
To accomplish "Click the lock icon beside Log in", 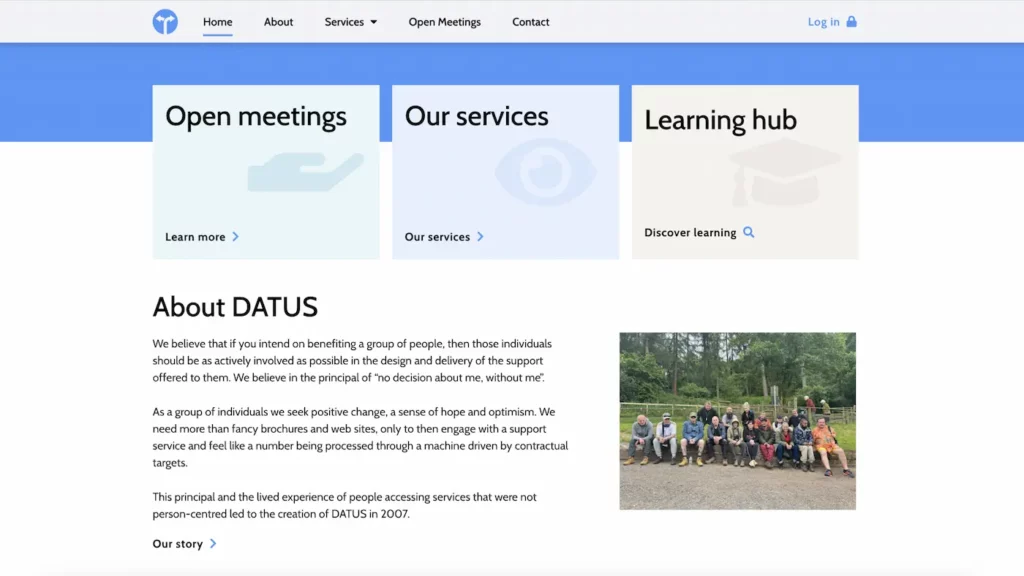I will click(x=852, y=22).
